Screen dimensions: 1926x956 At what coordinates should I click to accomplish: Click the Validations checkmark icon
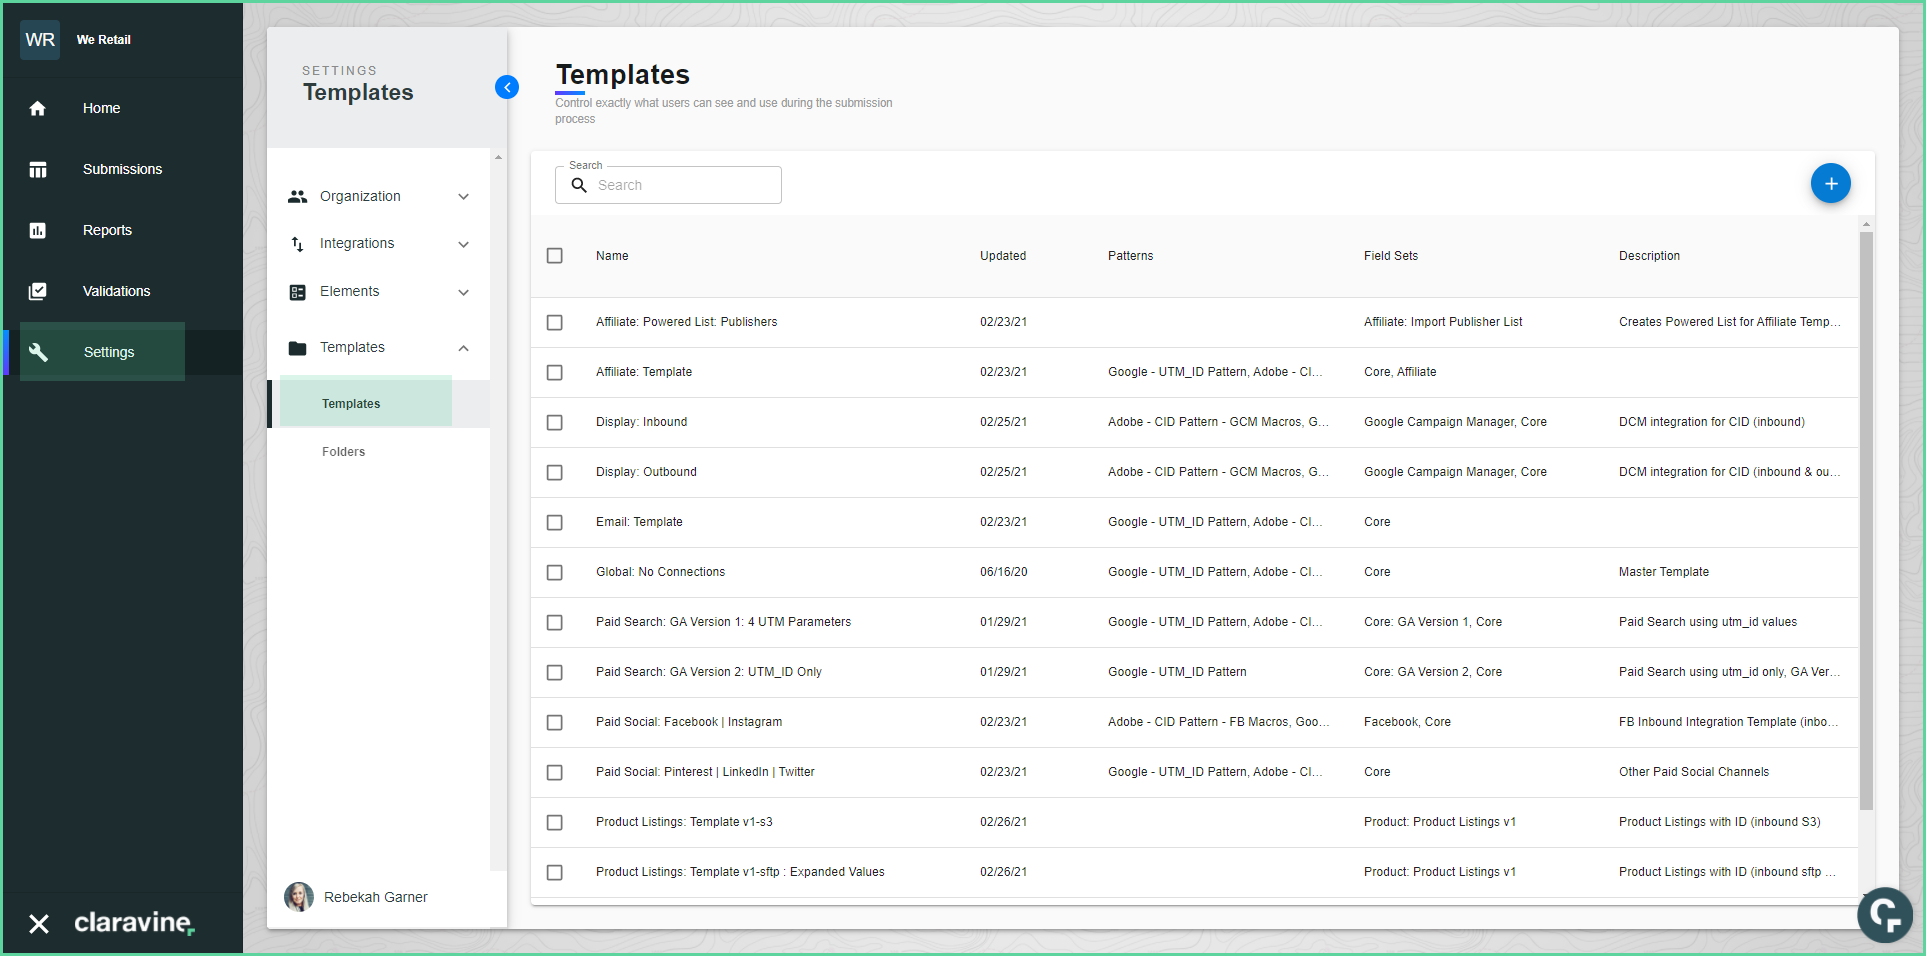click(38, 291)
